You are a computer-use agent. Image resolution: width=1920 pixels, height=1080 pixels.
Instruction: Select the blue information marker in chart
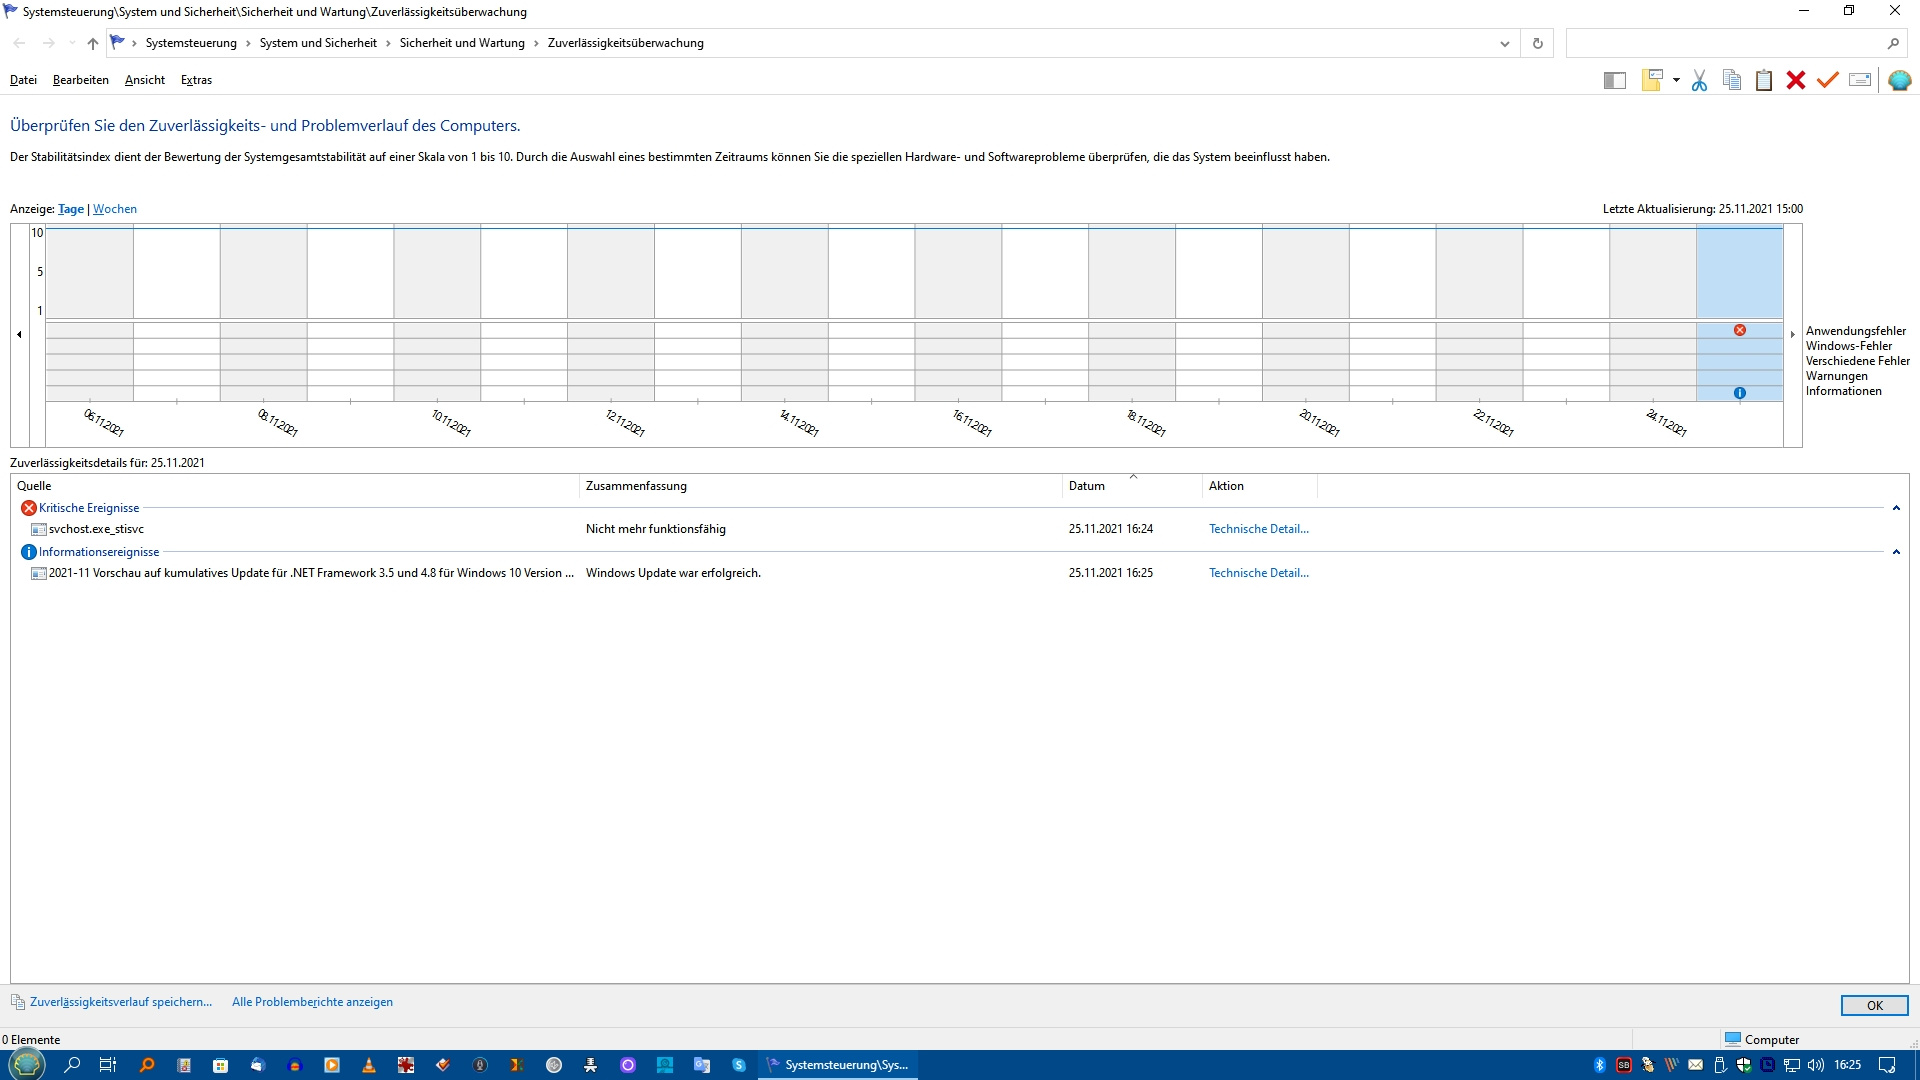tap(1740, 393)
